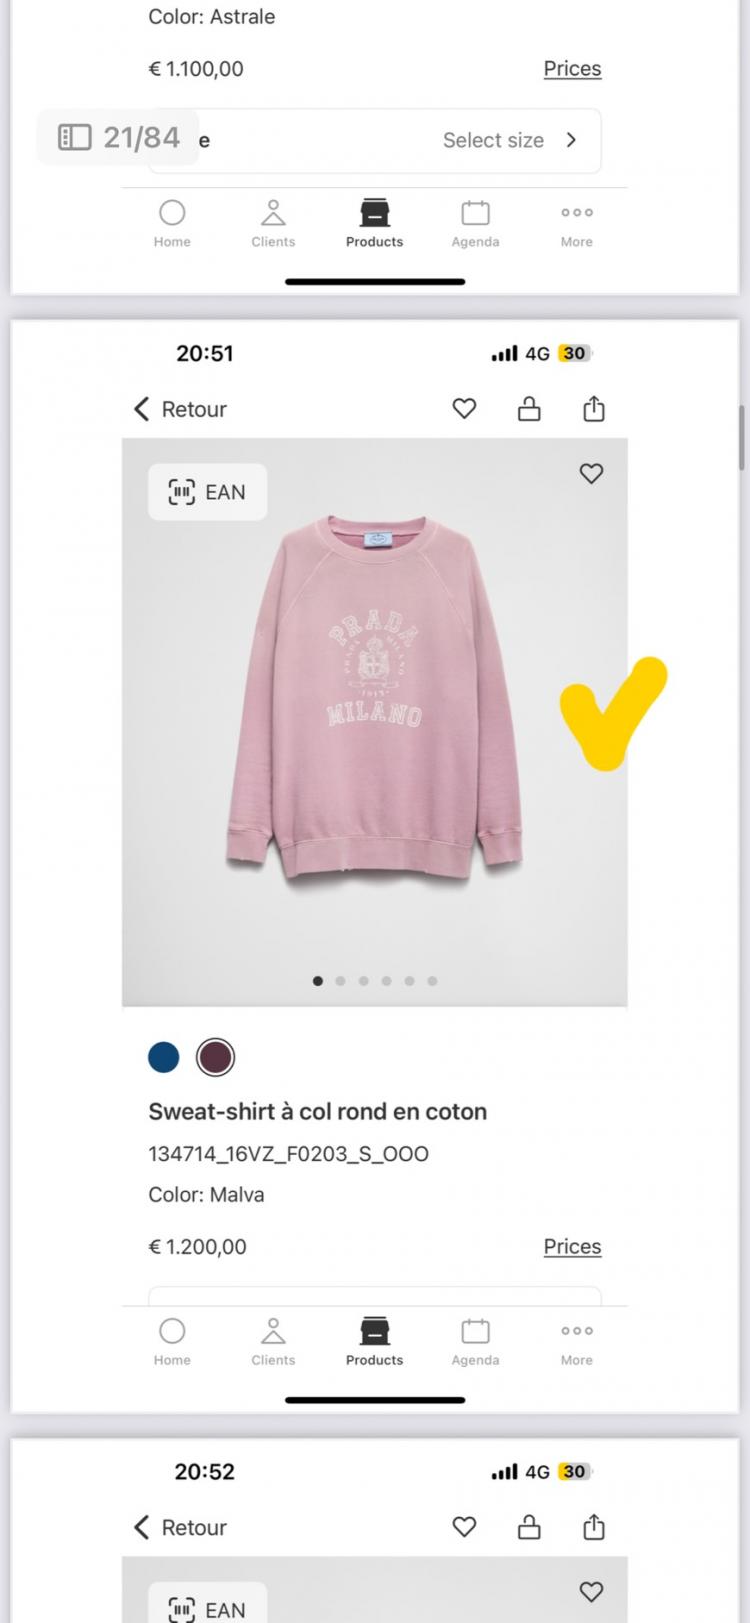750x1623 pixels.
Task: Open Home tab in middle navigation bar
Action: 172,1341
